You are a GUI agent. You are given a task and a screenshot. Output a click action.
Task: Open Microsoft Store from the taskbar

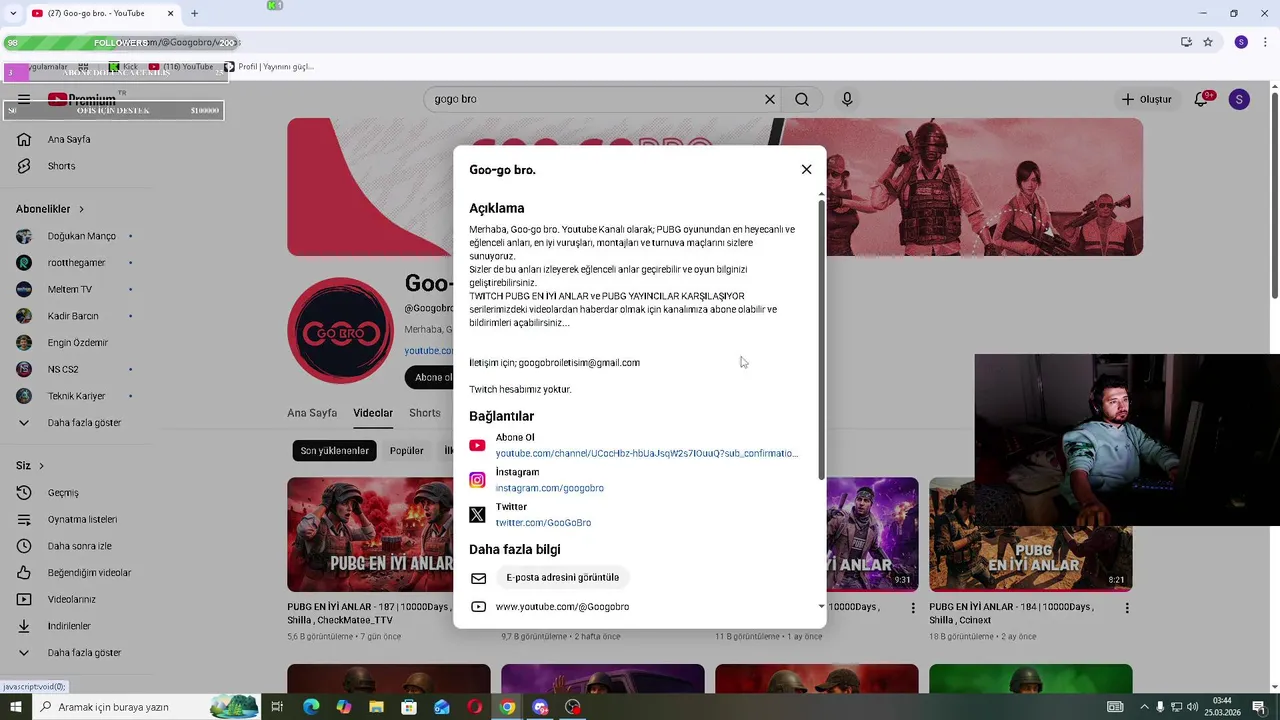409,707
